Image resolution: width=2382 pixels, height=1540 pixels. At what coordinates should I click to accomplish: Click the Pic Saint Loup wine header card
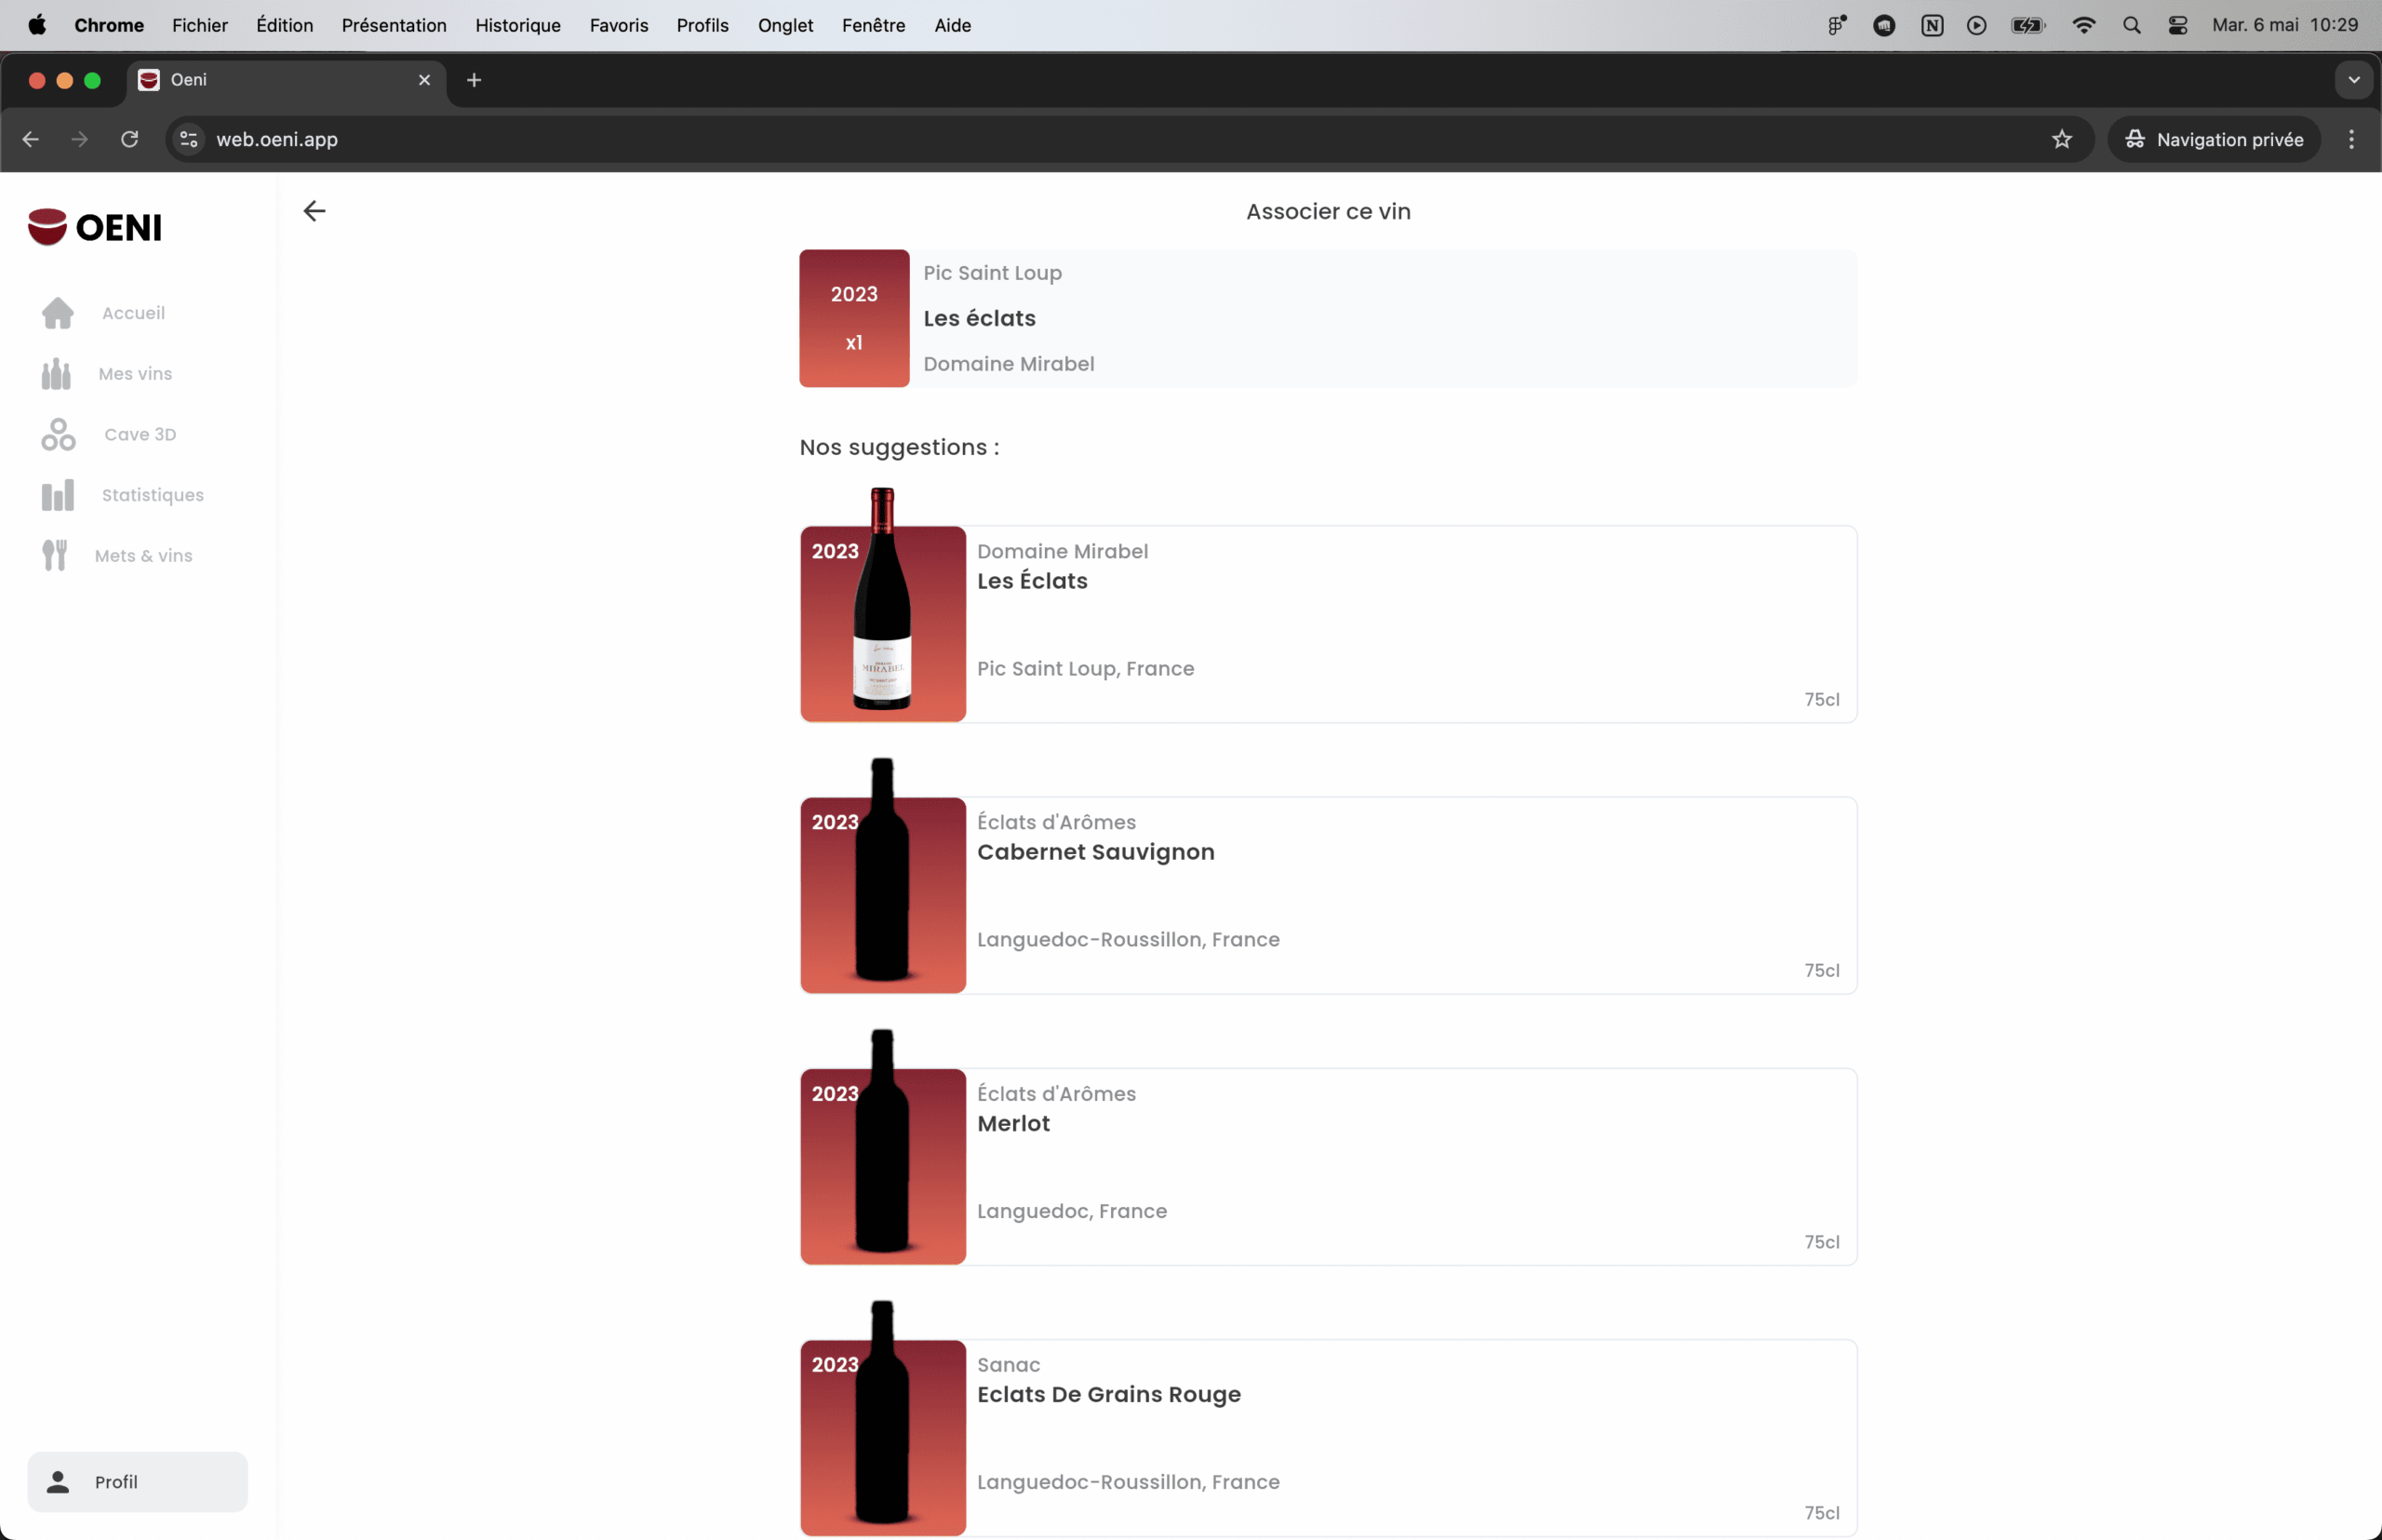1328,318
